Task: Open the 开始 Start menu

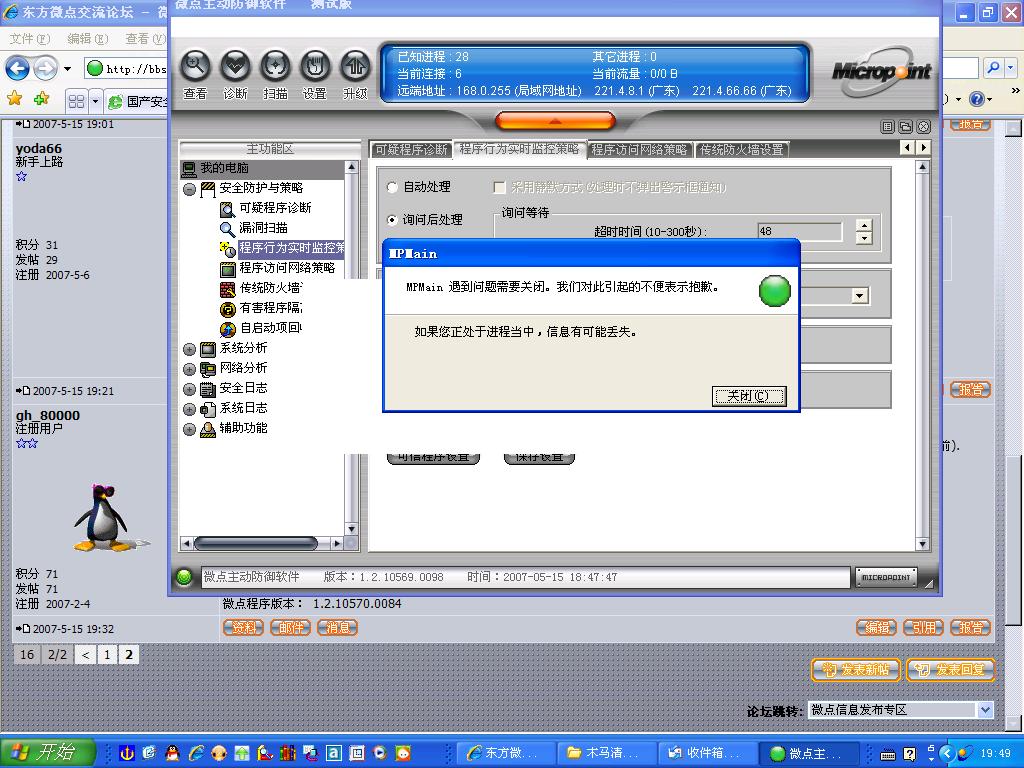Action: point(48,752)
